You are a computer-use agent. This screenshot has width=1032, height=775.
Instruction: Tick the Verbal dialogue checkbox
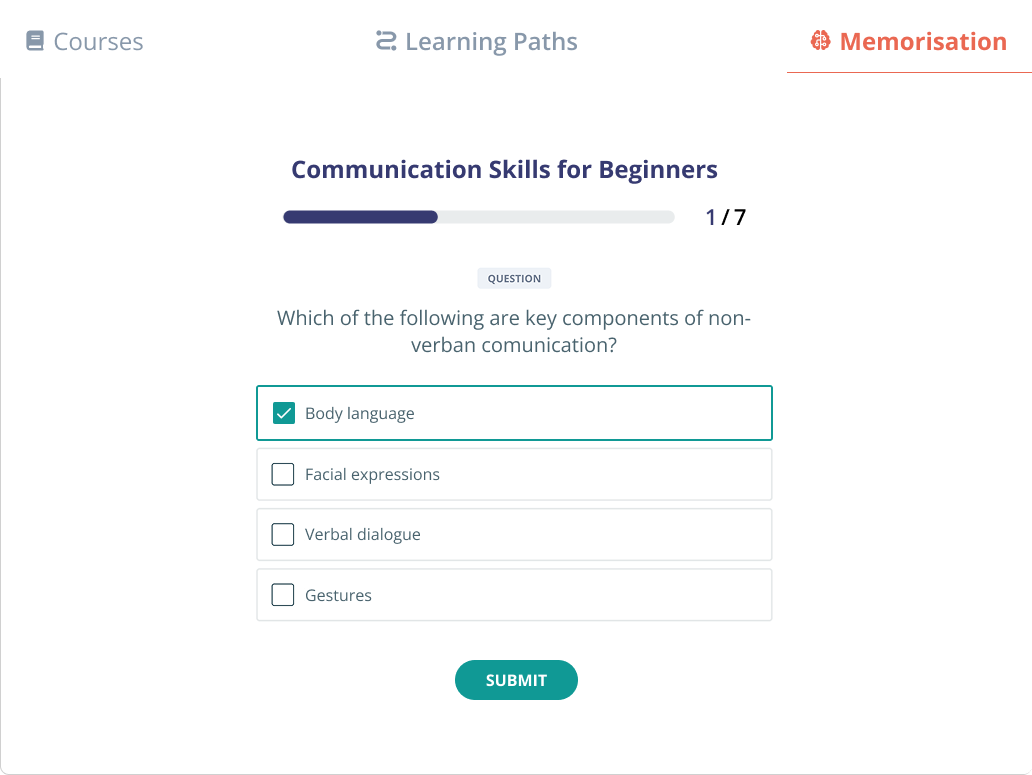[283, 534]
